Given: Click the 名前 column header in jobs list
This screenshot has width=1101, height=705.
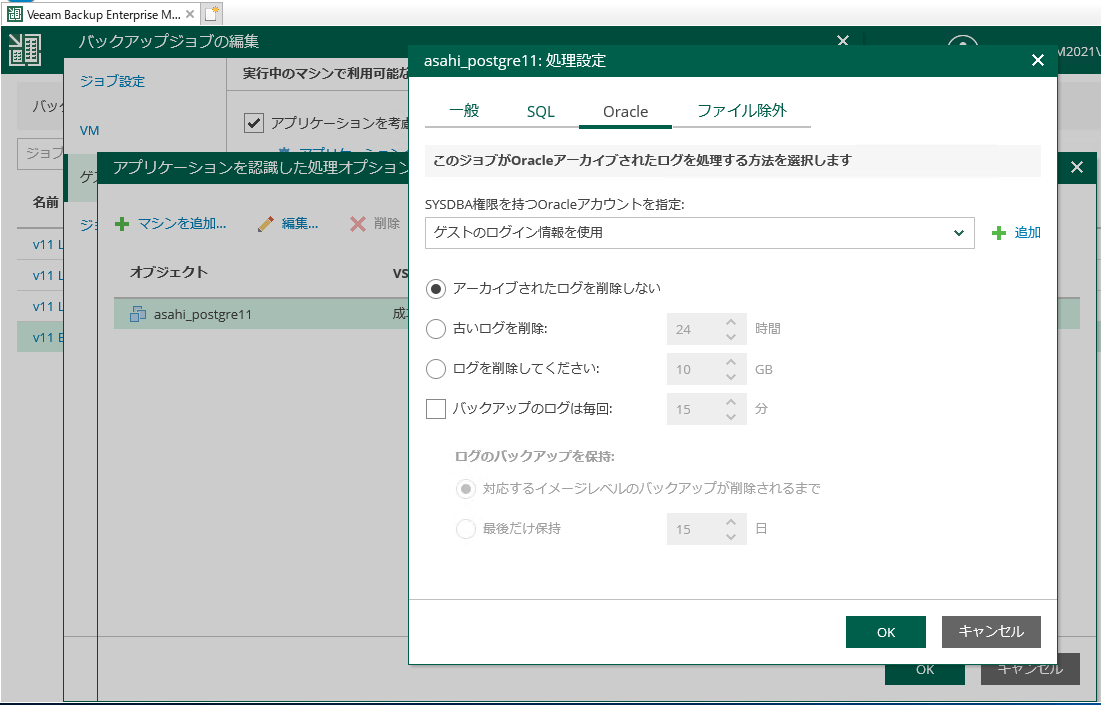Looking at the screenshot, I should pos(46,202).
